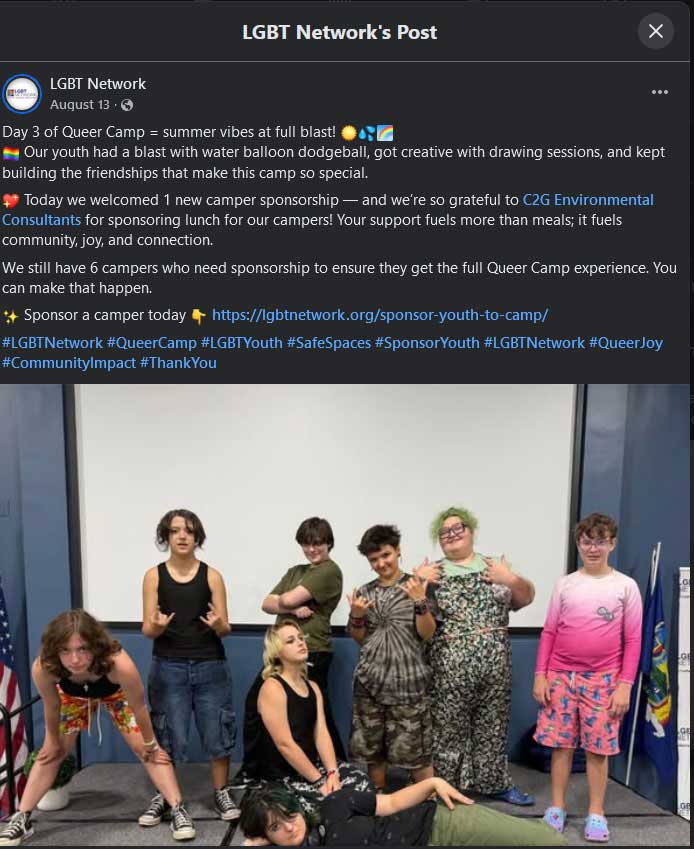Open the August 13 post timestamp
The height and width of the screenshot is (849, 694).
(x=80, y=105)
